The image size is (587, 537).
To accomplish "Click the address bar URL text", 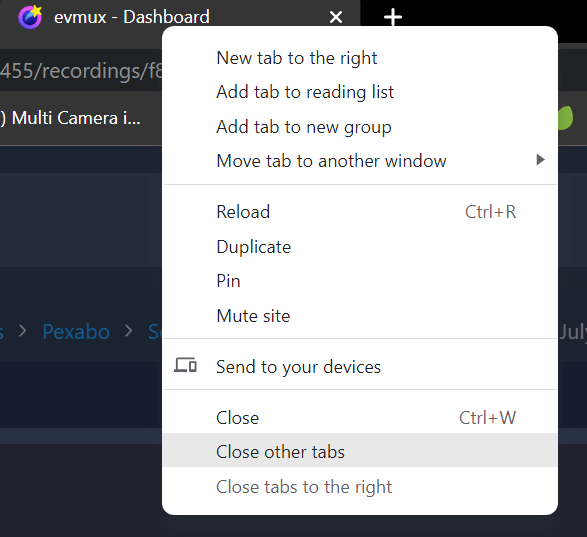I will pos(81,71).
